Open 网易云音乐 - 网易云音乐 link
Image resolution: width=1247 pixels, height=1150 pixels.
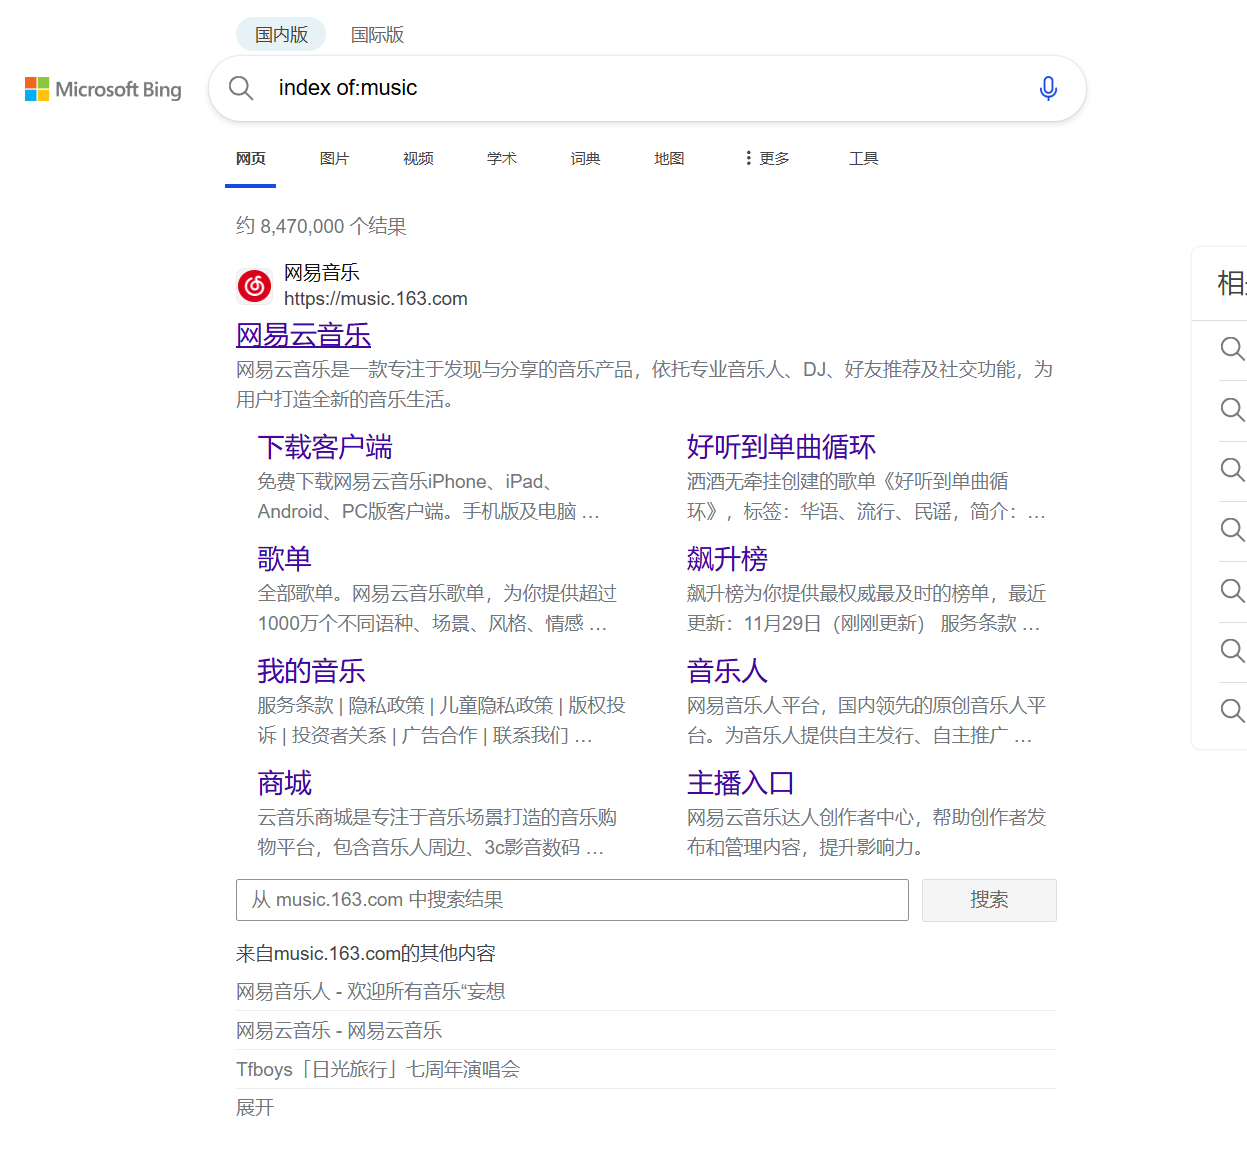click(339, 1030)
